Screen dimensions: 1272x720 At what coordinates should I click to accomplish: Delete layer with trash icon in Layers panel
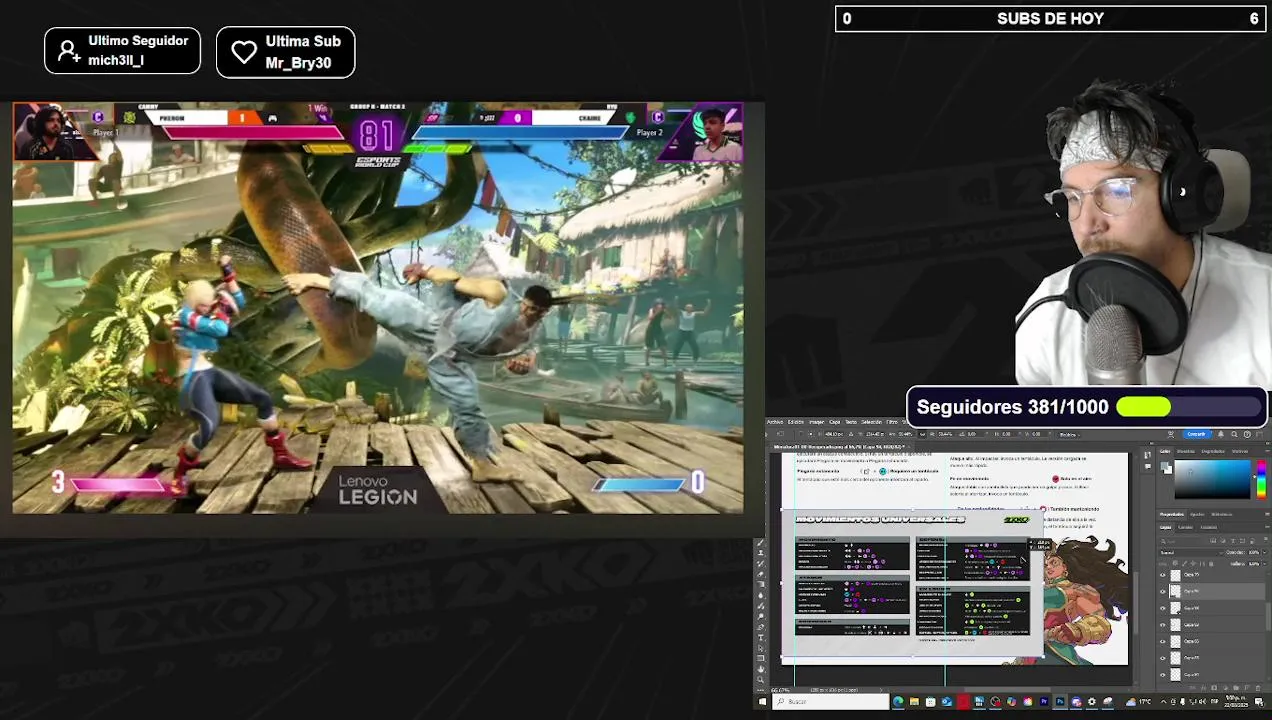pos(1258,688)
